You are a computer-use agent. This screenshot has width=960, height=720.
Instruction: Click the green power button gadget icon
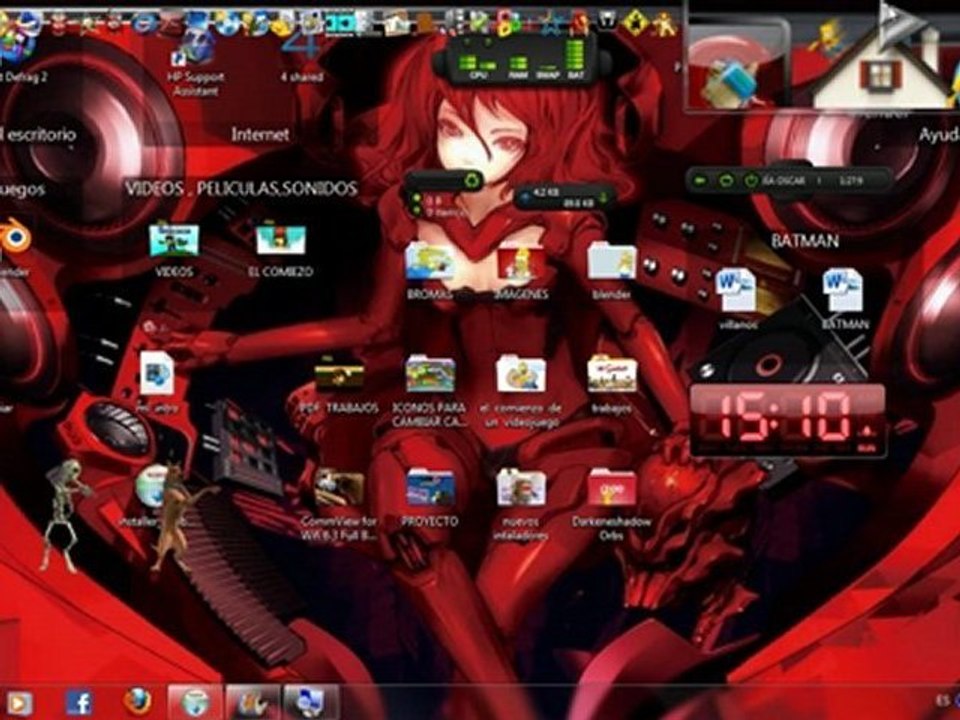tap(751, 181)
